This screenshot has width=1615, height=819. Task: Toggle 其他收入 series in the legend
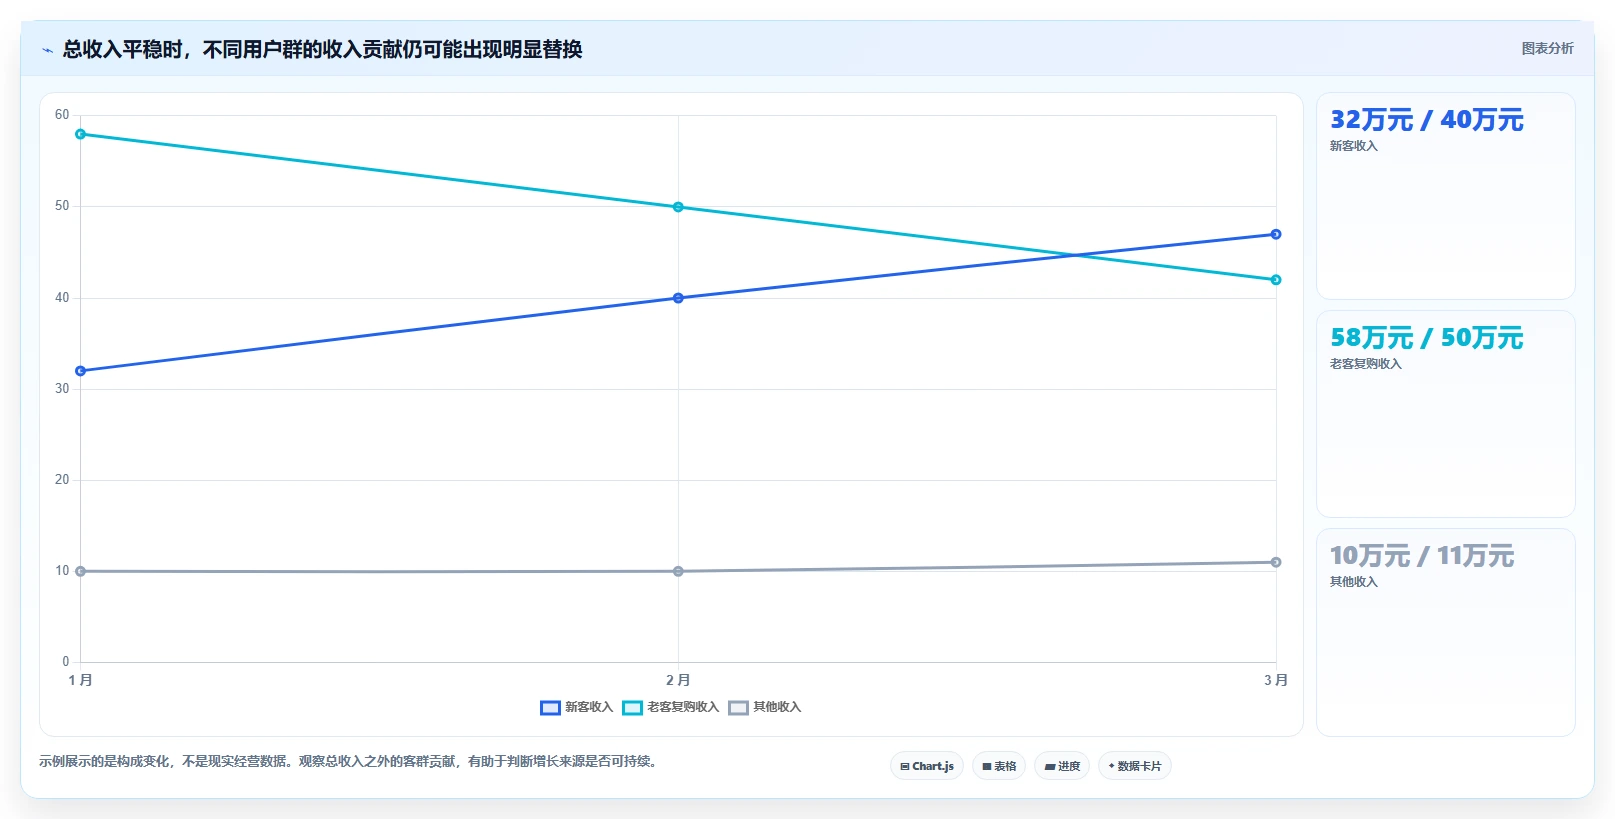[x=765, y=707]
